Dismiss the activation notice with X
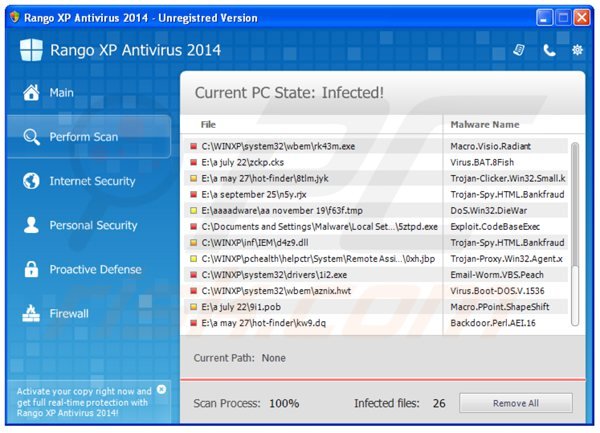The height and width of the screenshot is (433, 600). (161, 389)
